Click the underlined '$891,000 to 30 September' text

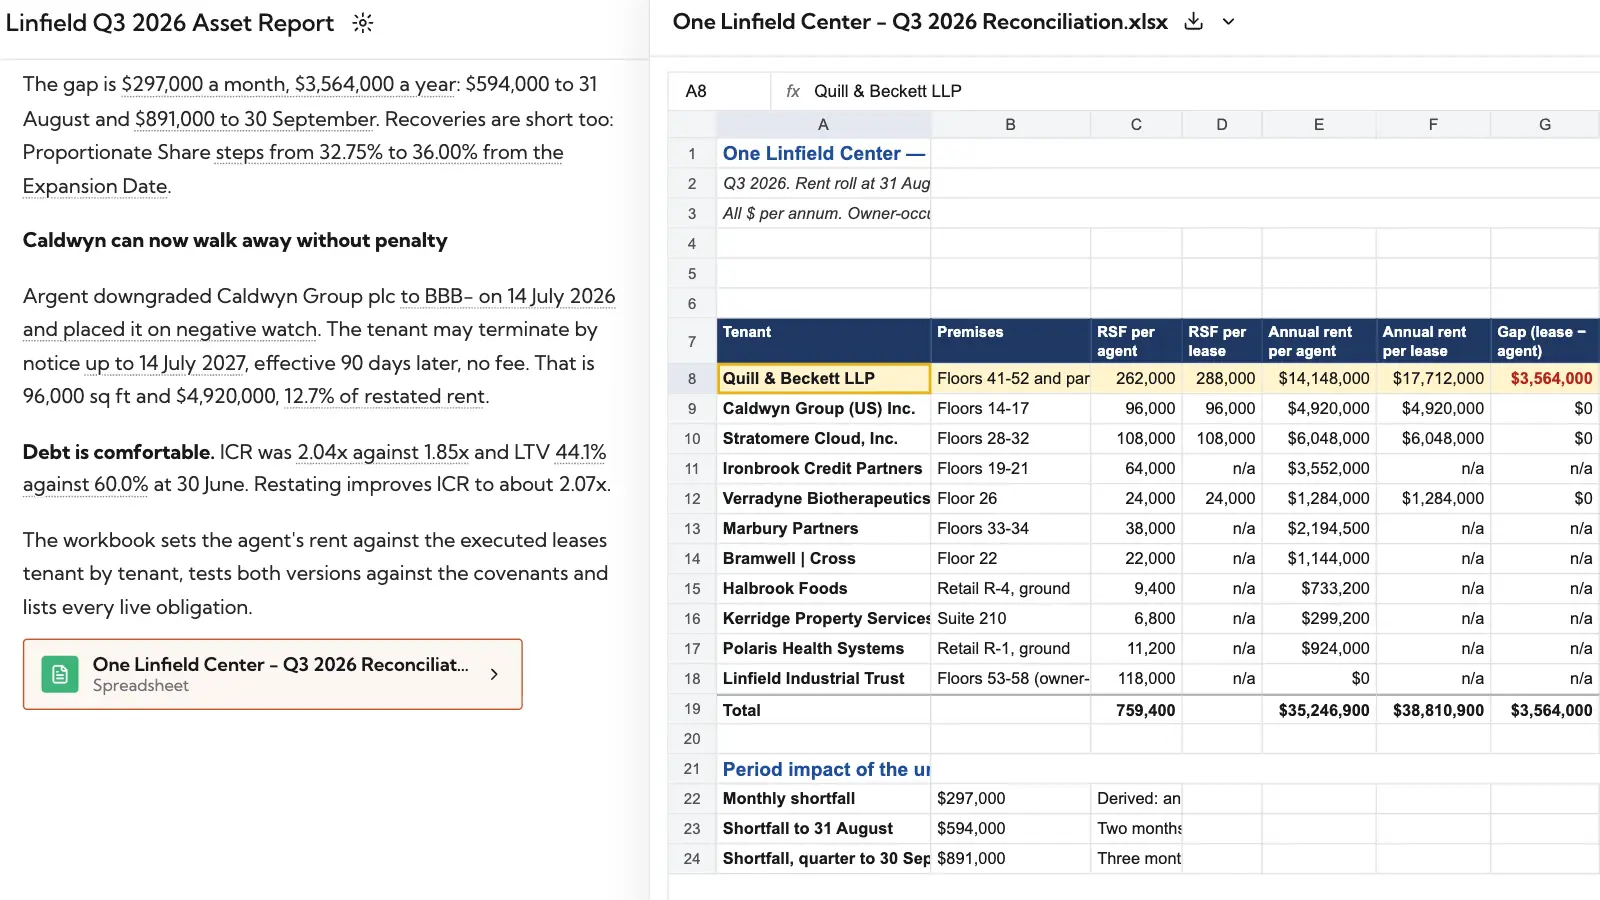pos(255,119)
